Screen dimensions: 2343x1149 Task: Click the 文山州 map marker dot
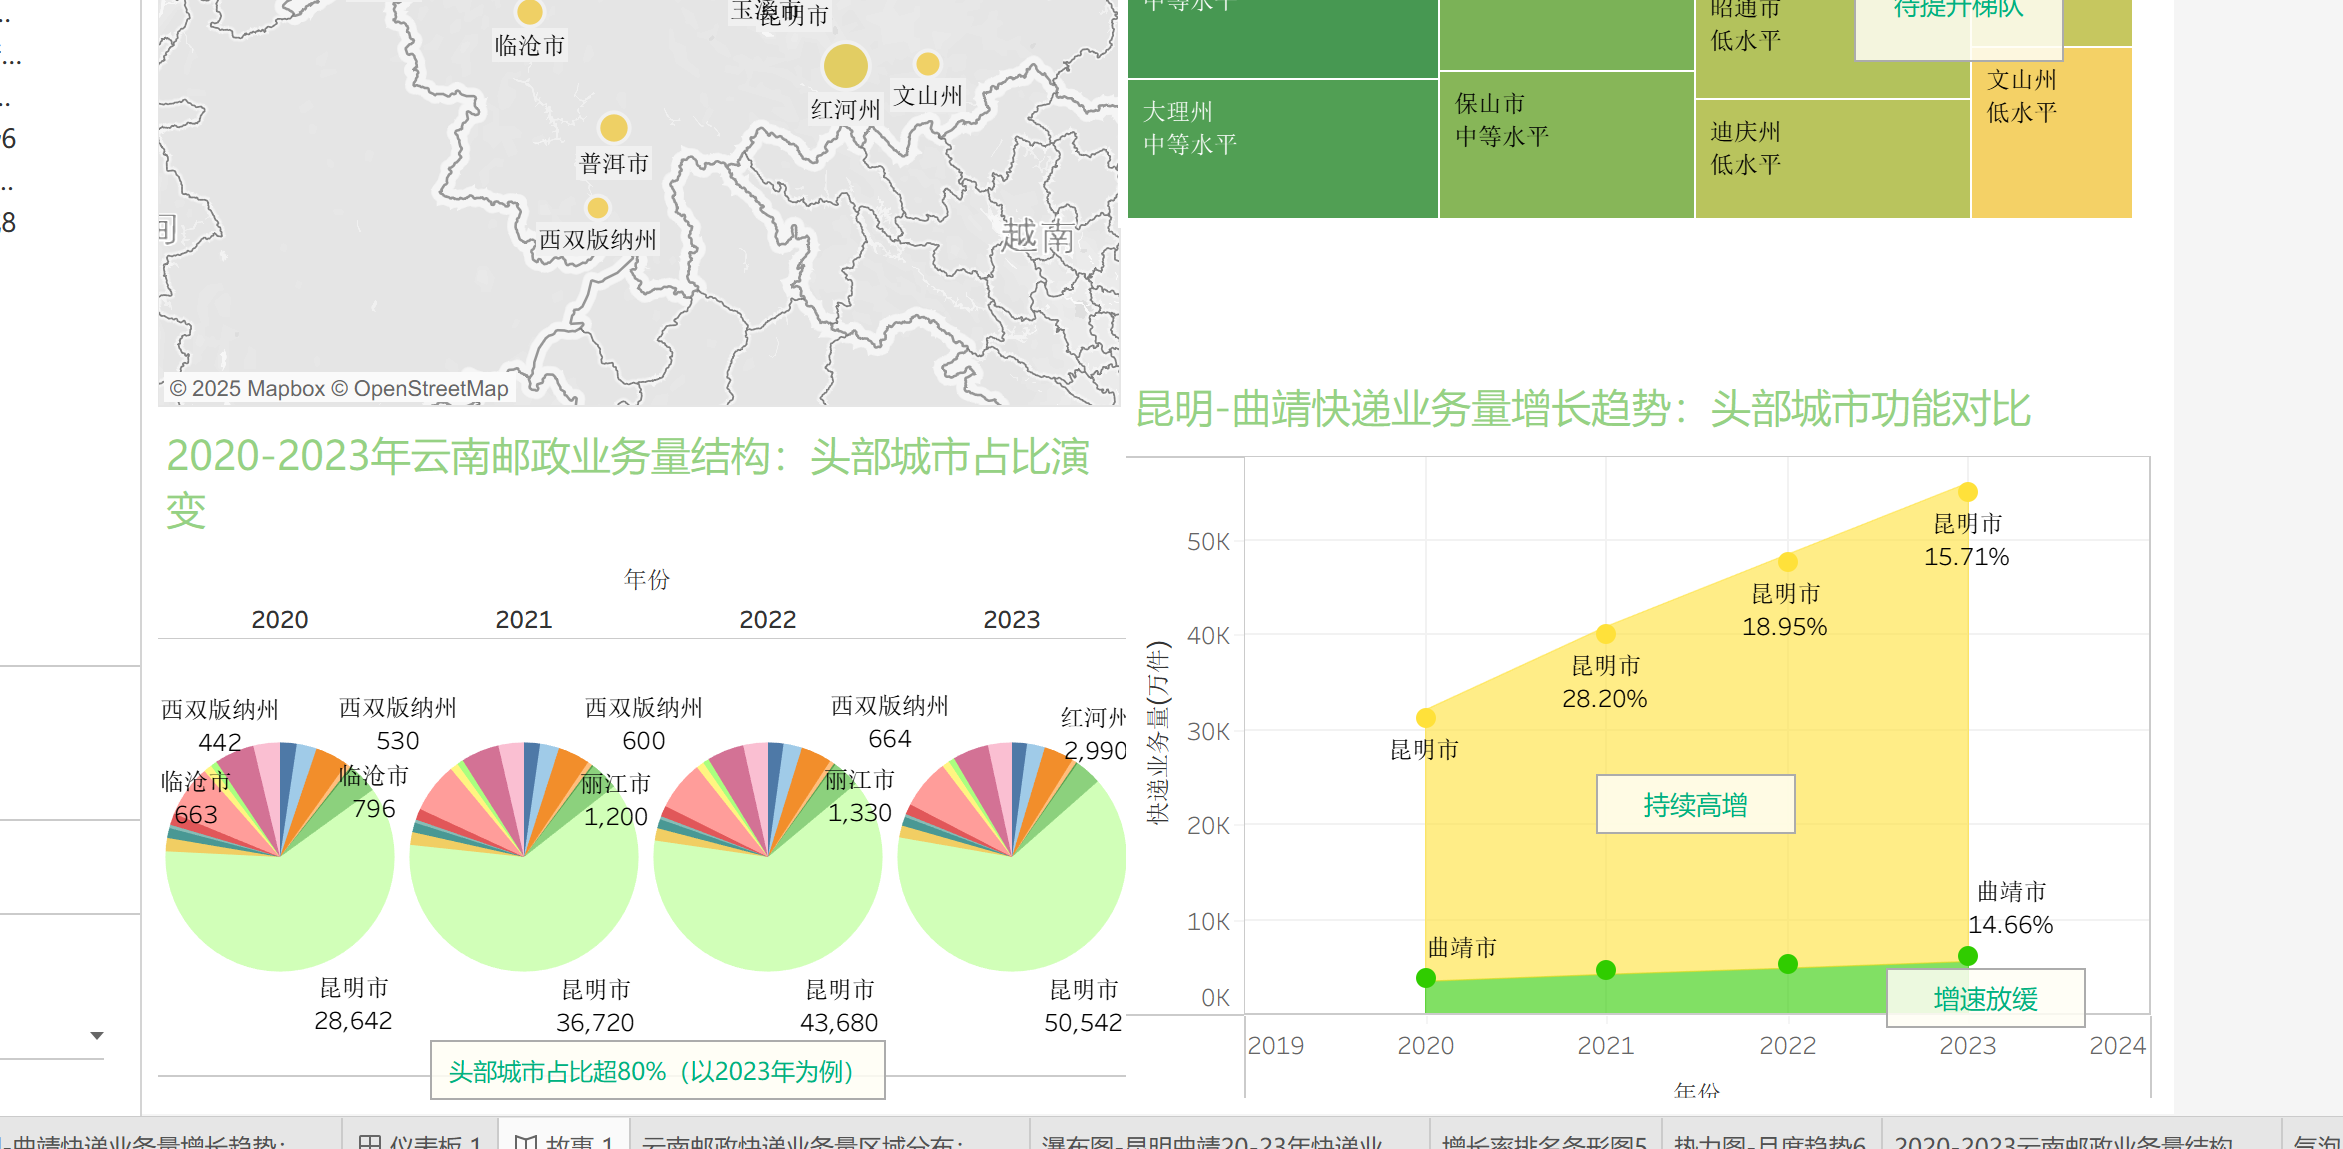(x=928, y=64)
